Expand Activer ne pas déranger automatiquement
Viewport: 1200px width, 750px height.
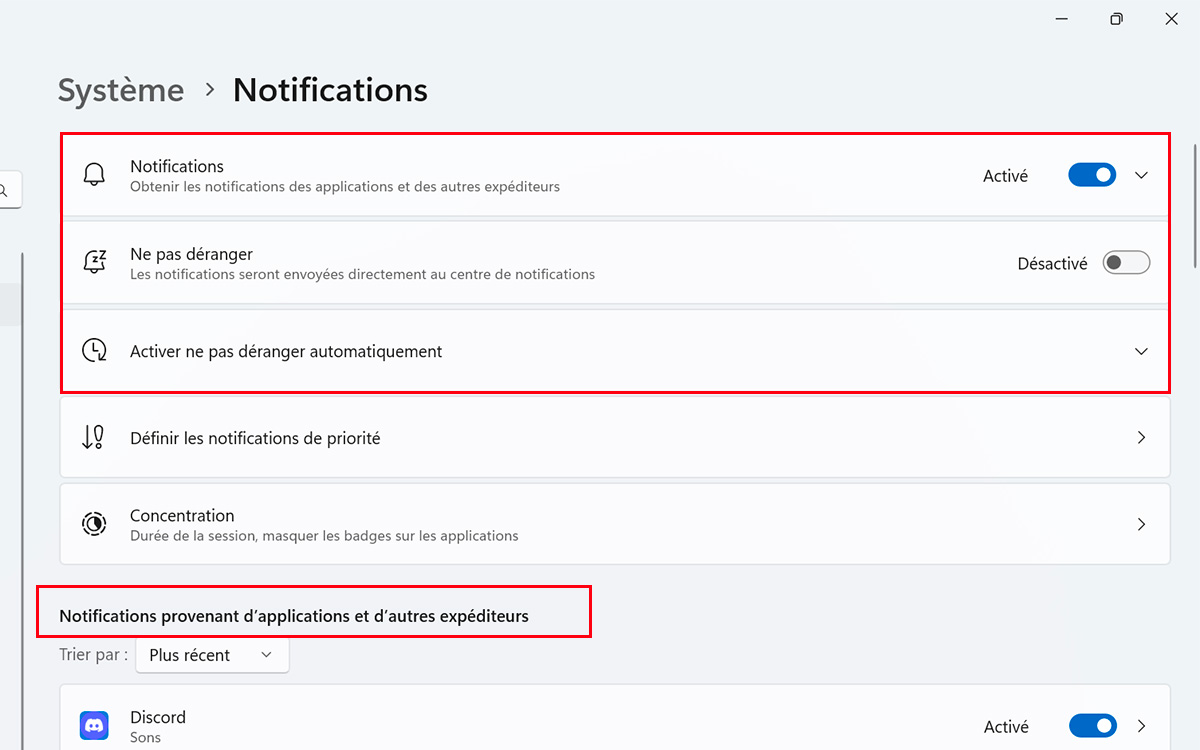tap(1141, 351)
